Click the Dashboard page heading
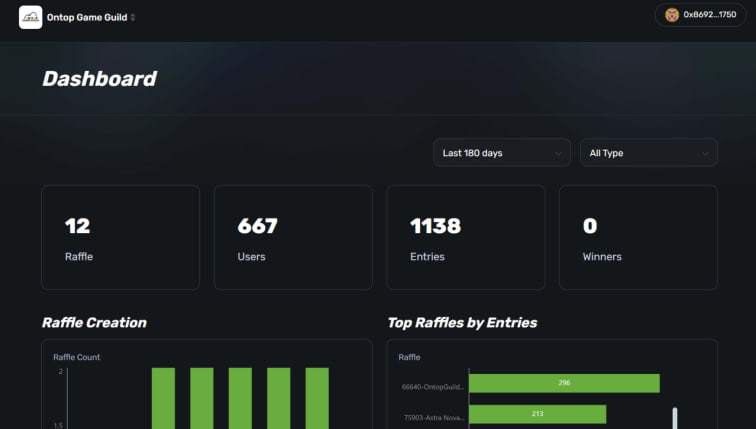The width and height of the screenshot is (756, 429). [100, 79]
